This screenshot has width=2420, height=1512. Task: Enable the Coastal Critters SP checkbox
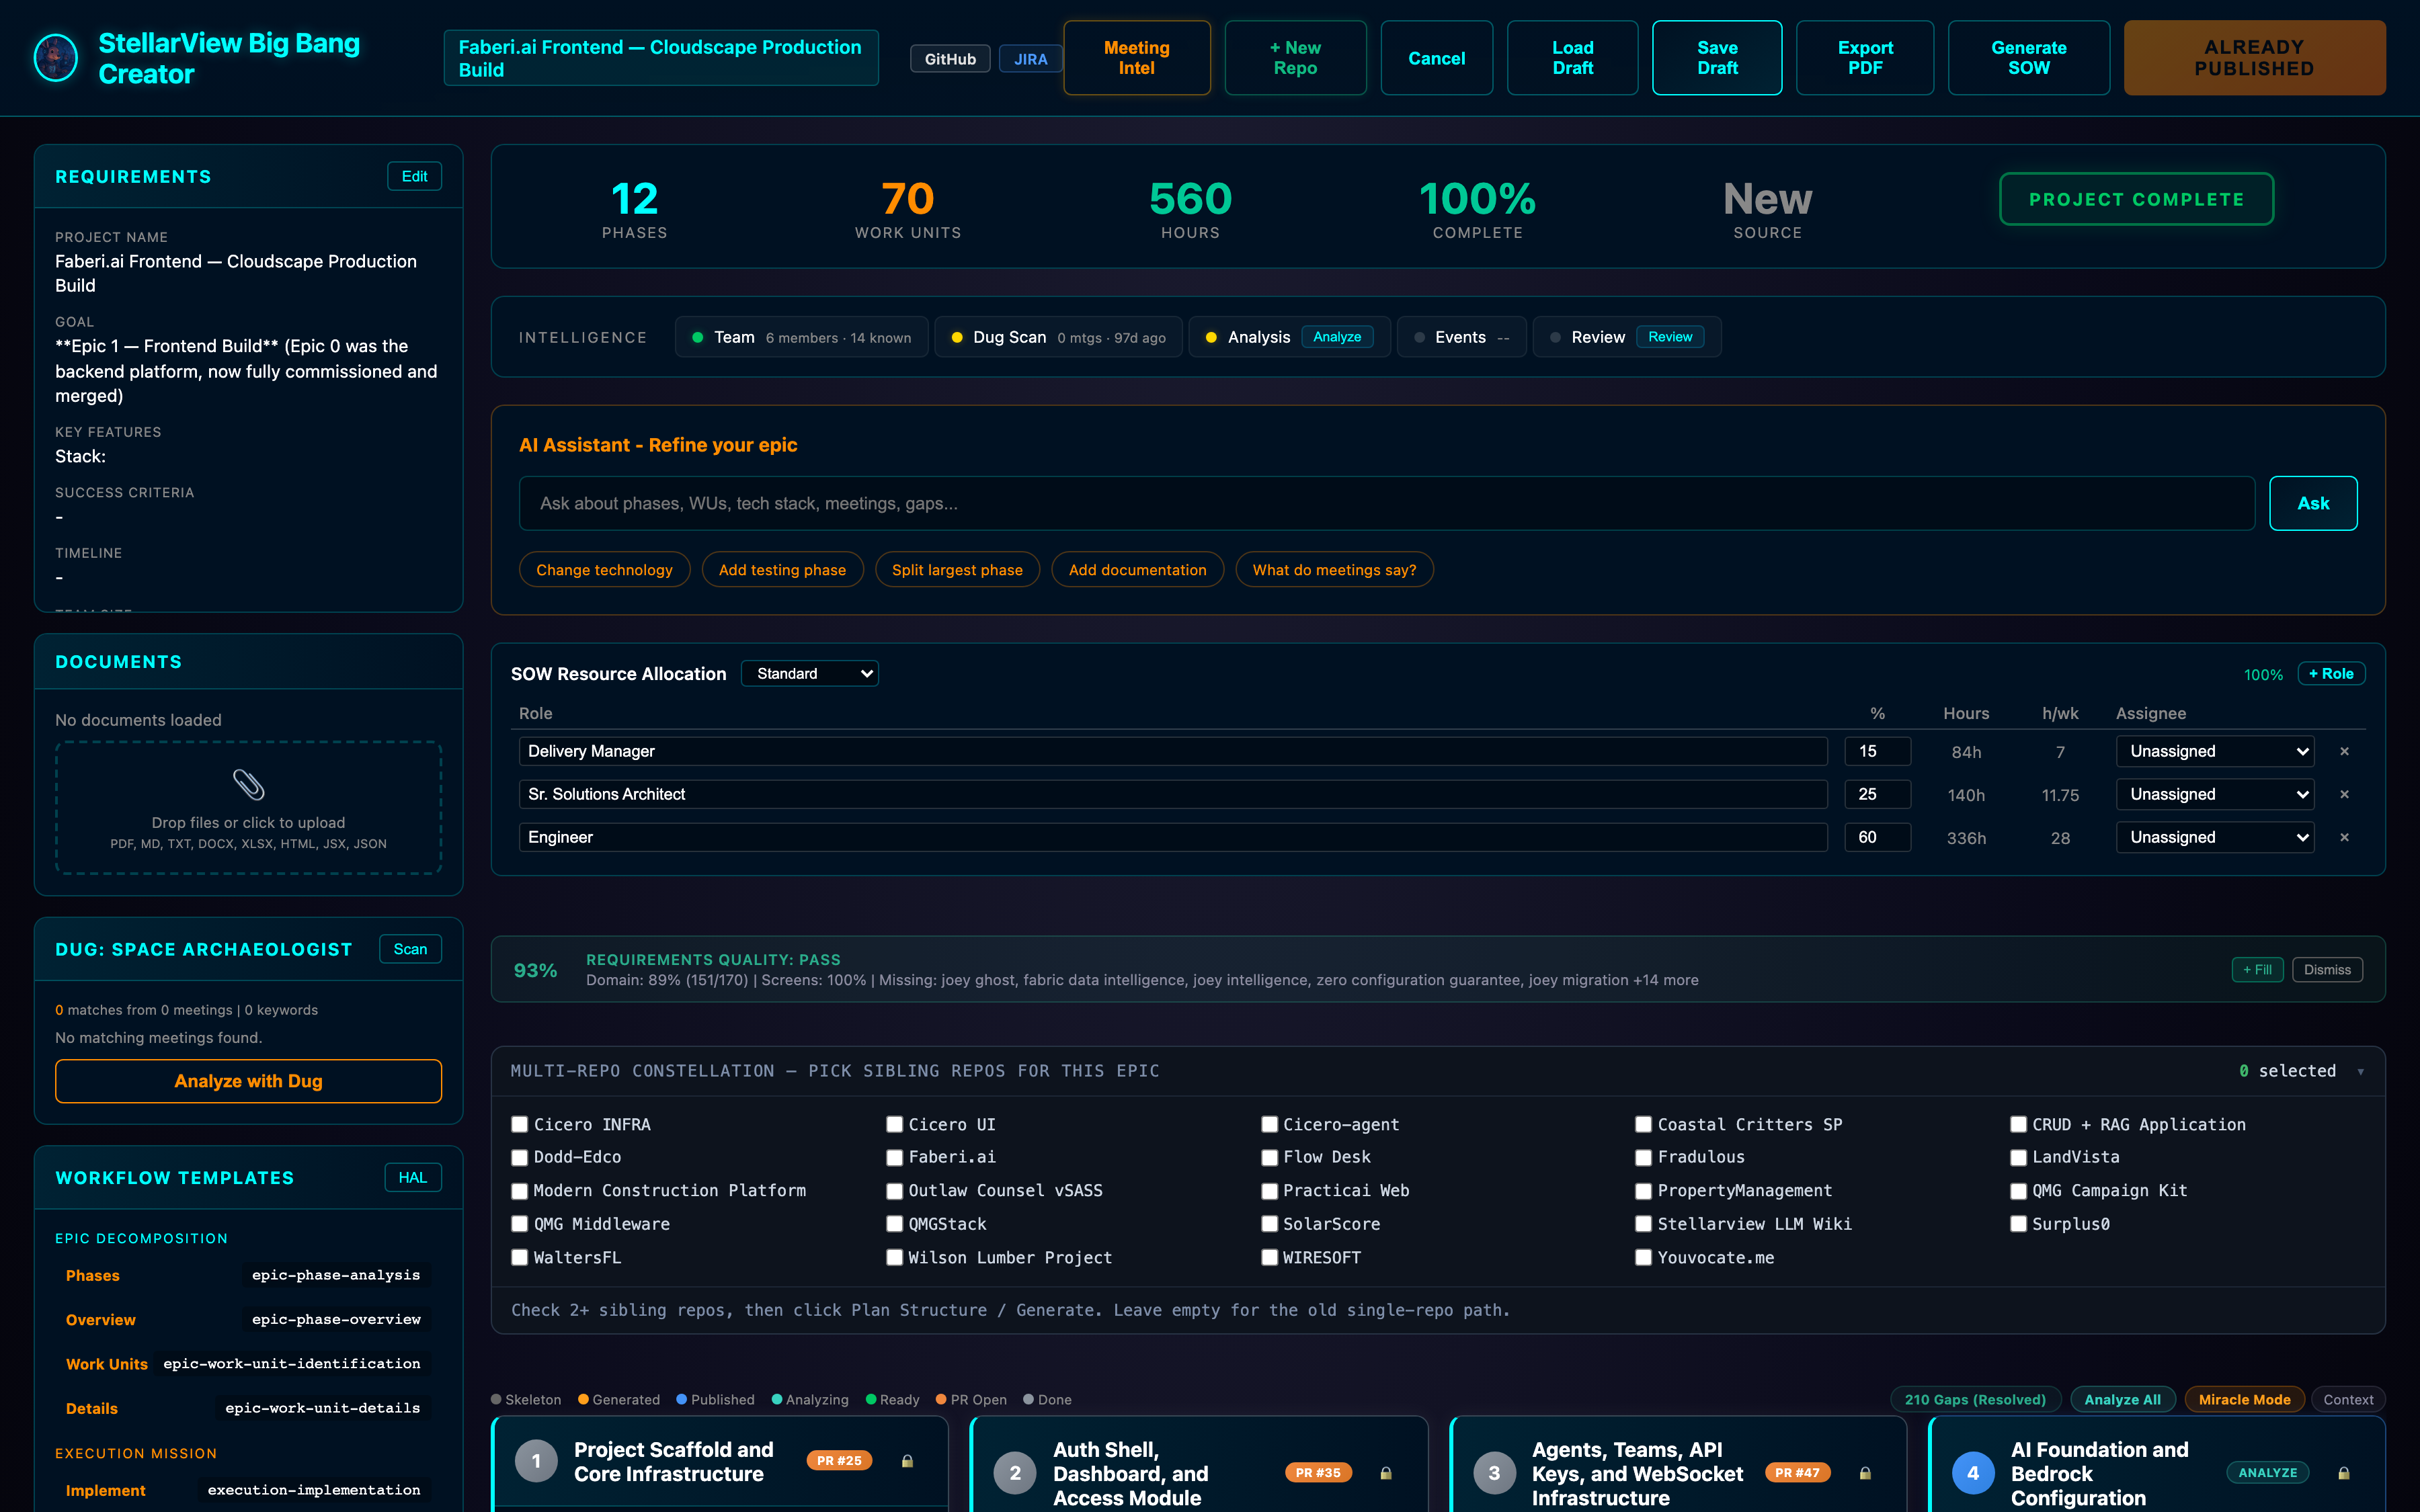coord(1644,1124)
